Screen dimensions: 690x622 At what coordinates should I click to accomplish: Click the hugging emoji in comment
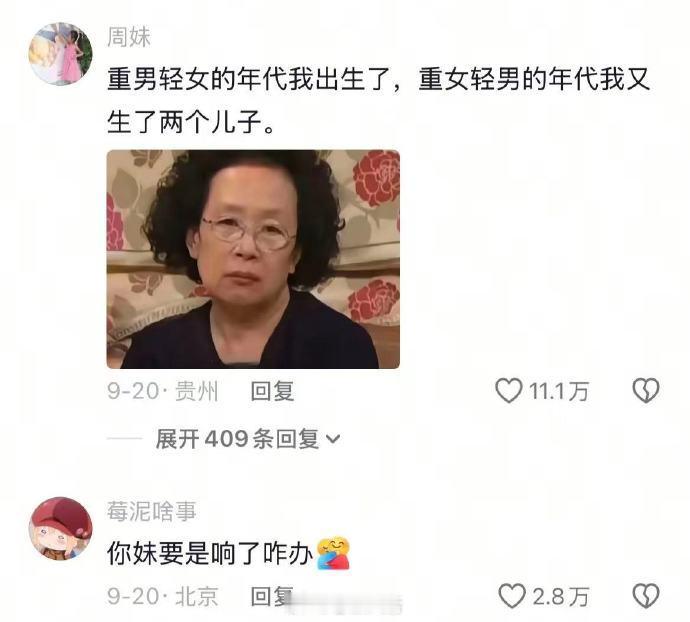click(x=334, y=553)
